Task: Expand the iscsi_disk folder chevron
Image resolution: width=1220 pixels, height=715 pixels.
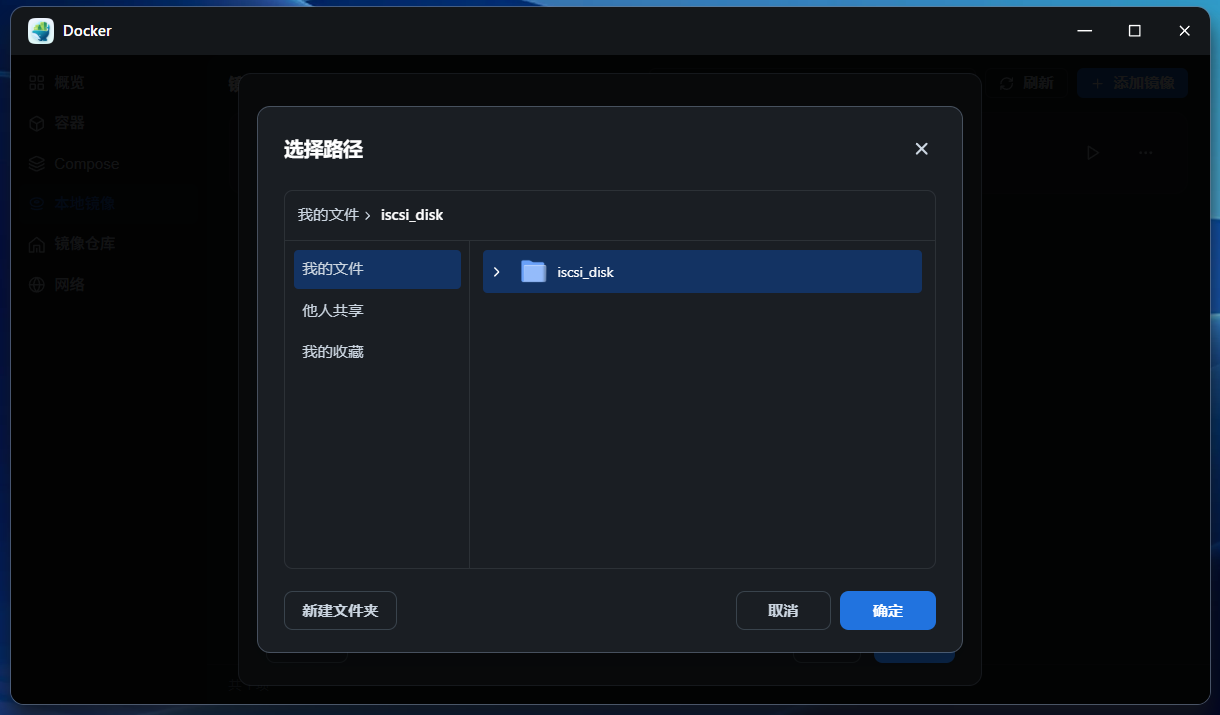Action: pos(497,272)
